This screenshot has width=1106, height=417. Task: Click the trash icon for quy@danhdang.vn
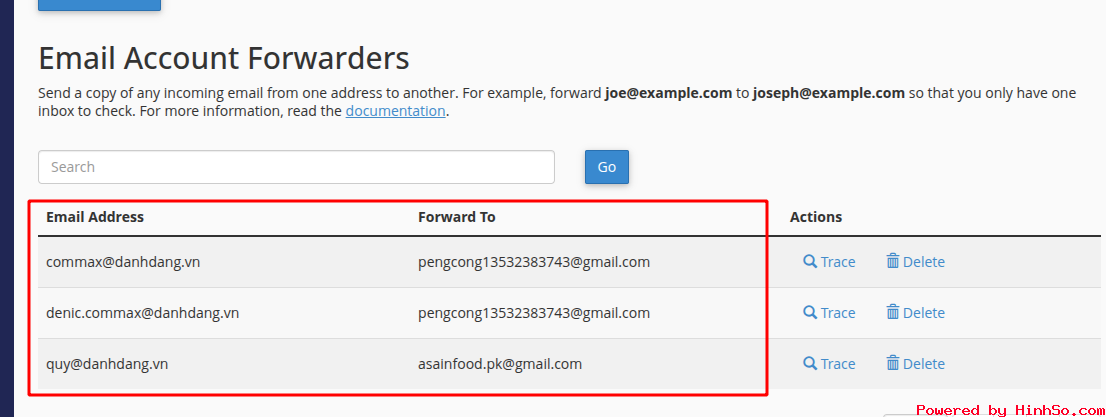(893, 364)
